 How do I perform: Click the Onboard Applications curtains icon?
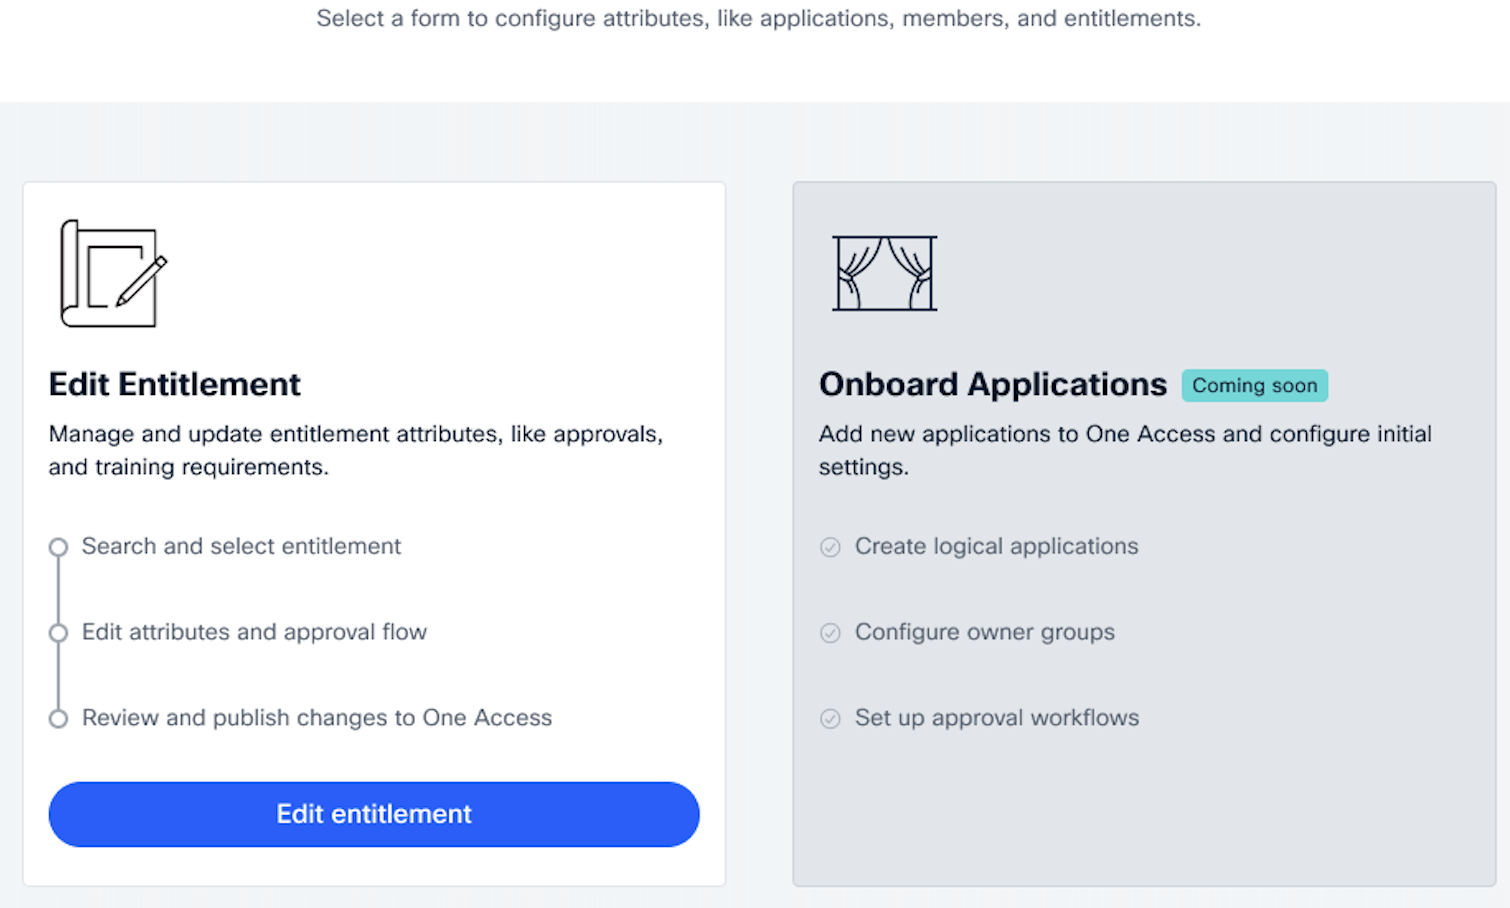pyautogui.click(x=885, y=273)
